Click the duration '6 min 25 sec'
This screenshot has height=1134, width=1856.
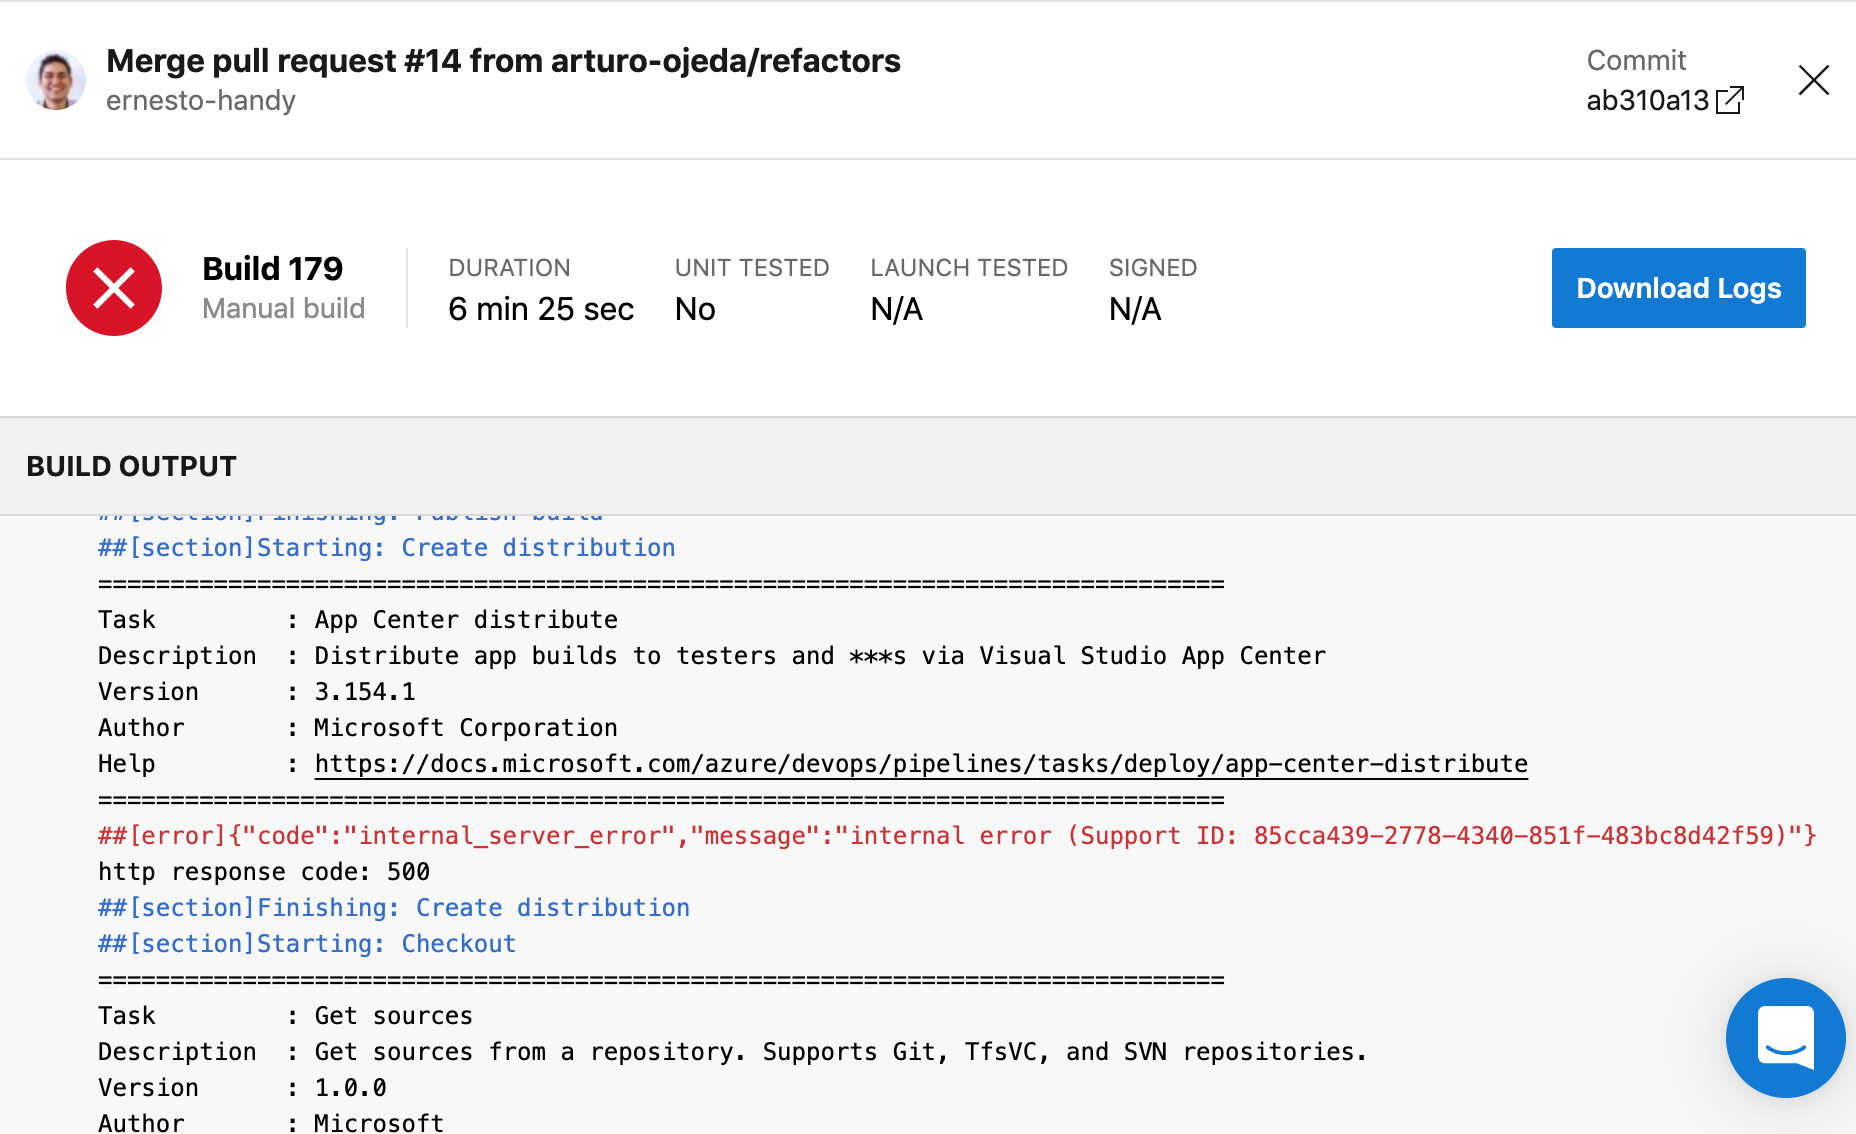541,309
